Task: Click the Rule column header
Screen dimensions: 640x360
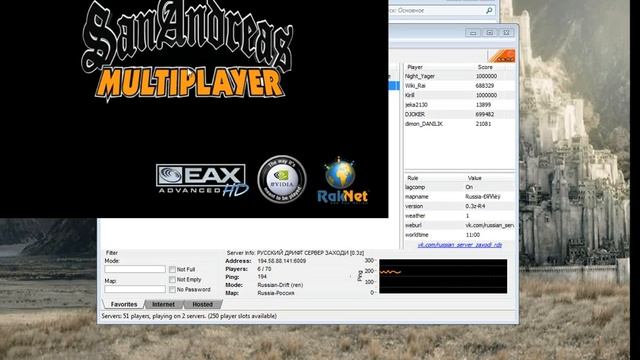Action: click(413, 178)
